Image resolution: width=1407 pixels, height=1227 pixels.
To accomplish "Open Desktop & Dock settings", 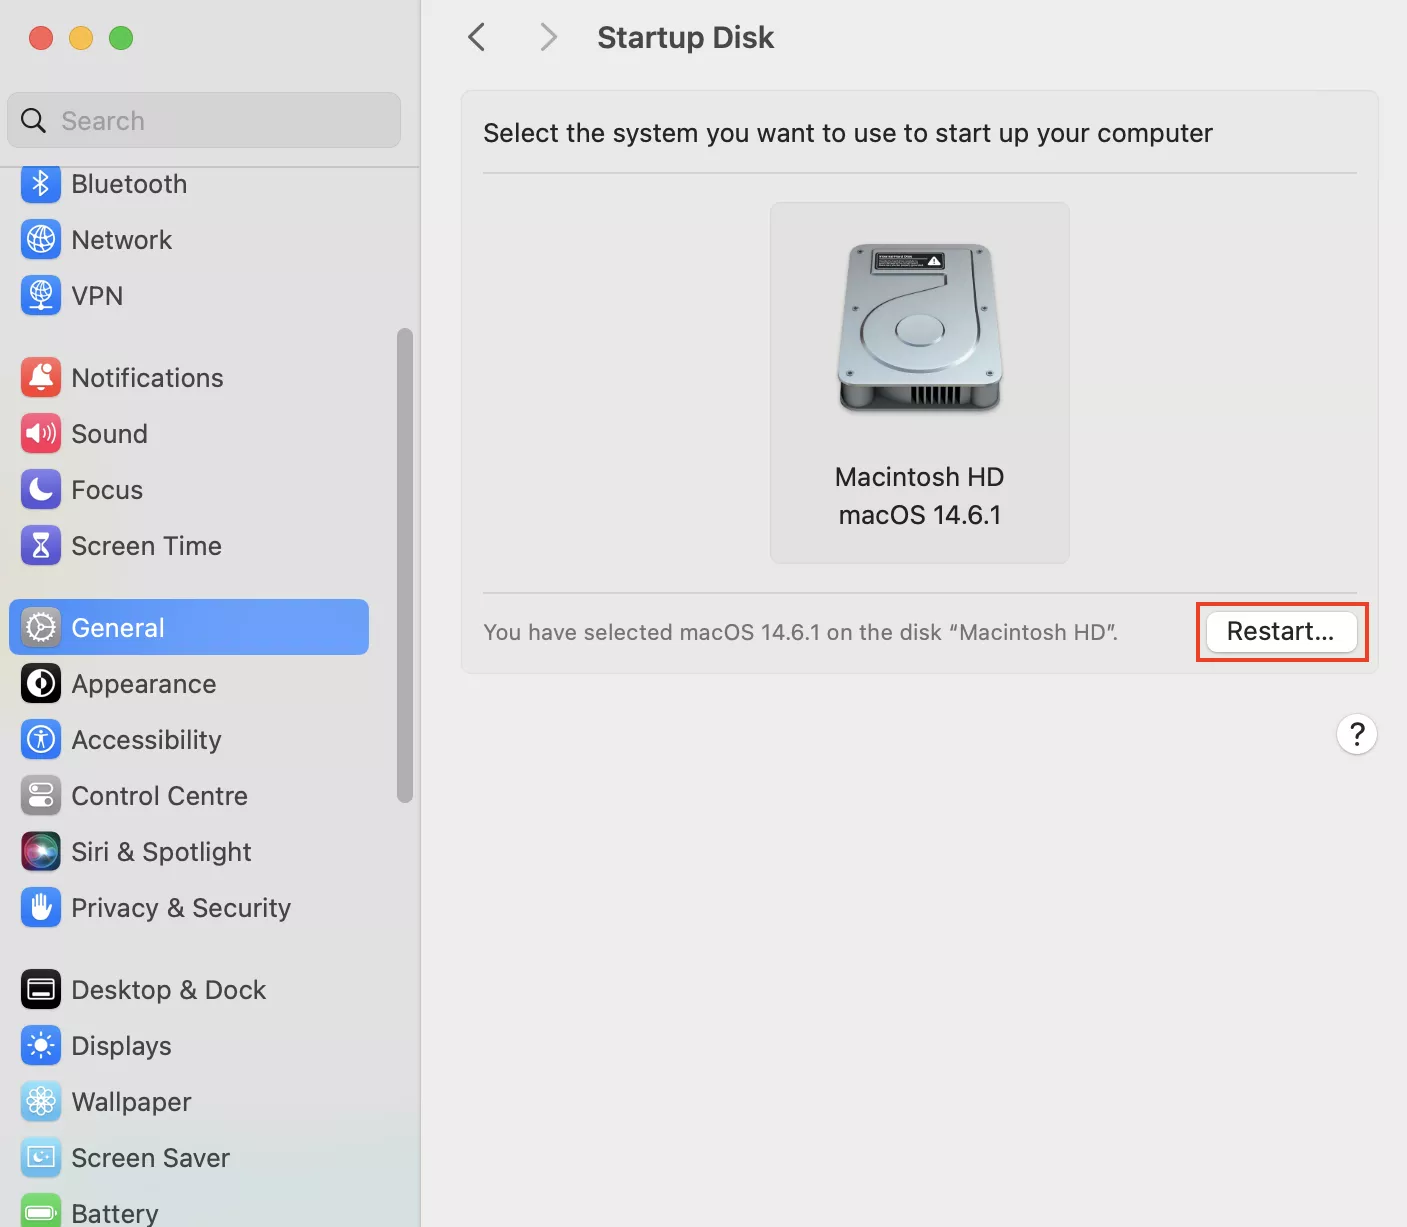I will [168, 990].
